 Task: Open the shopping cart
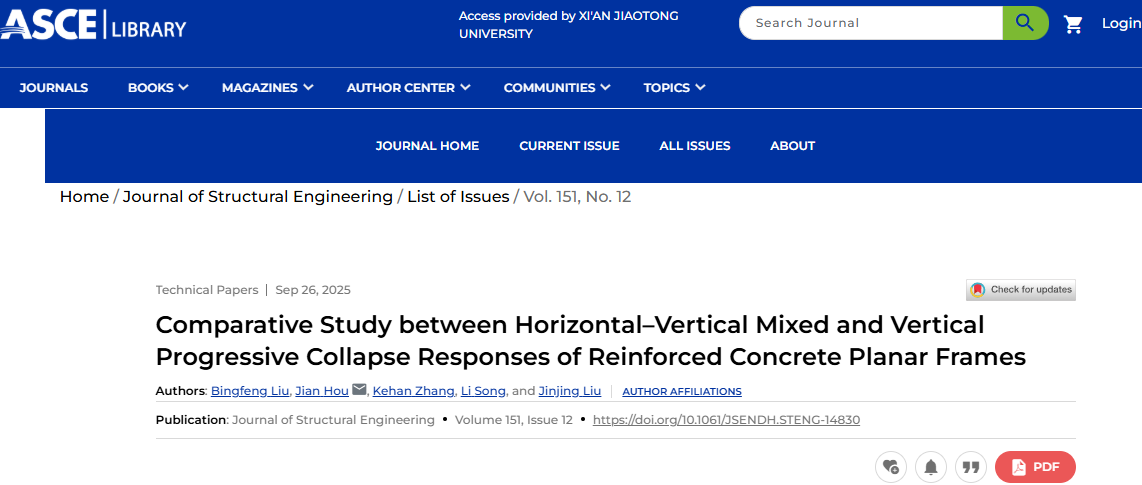tap(1073, 24)
